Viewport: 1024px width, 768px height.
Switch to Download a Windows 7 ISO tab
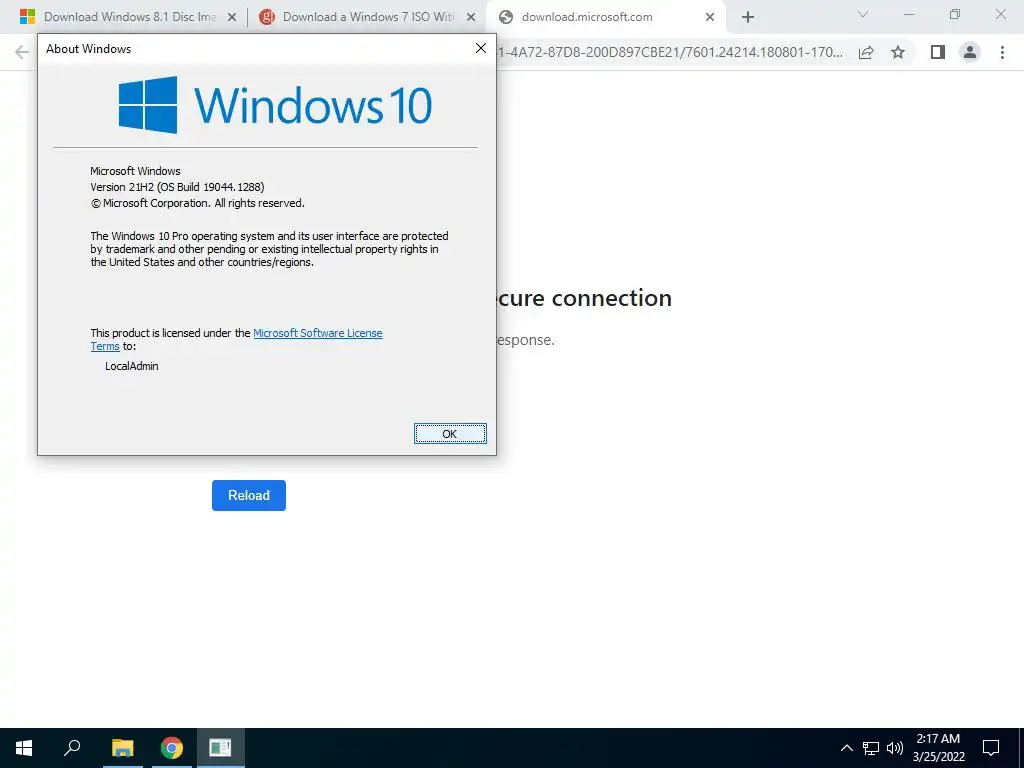367,17
